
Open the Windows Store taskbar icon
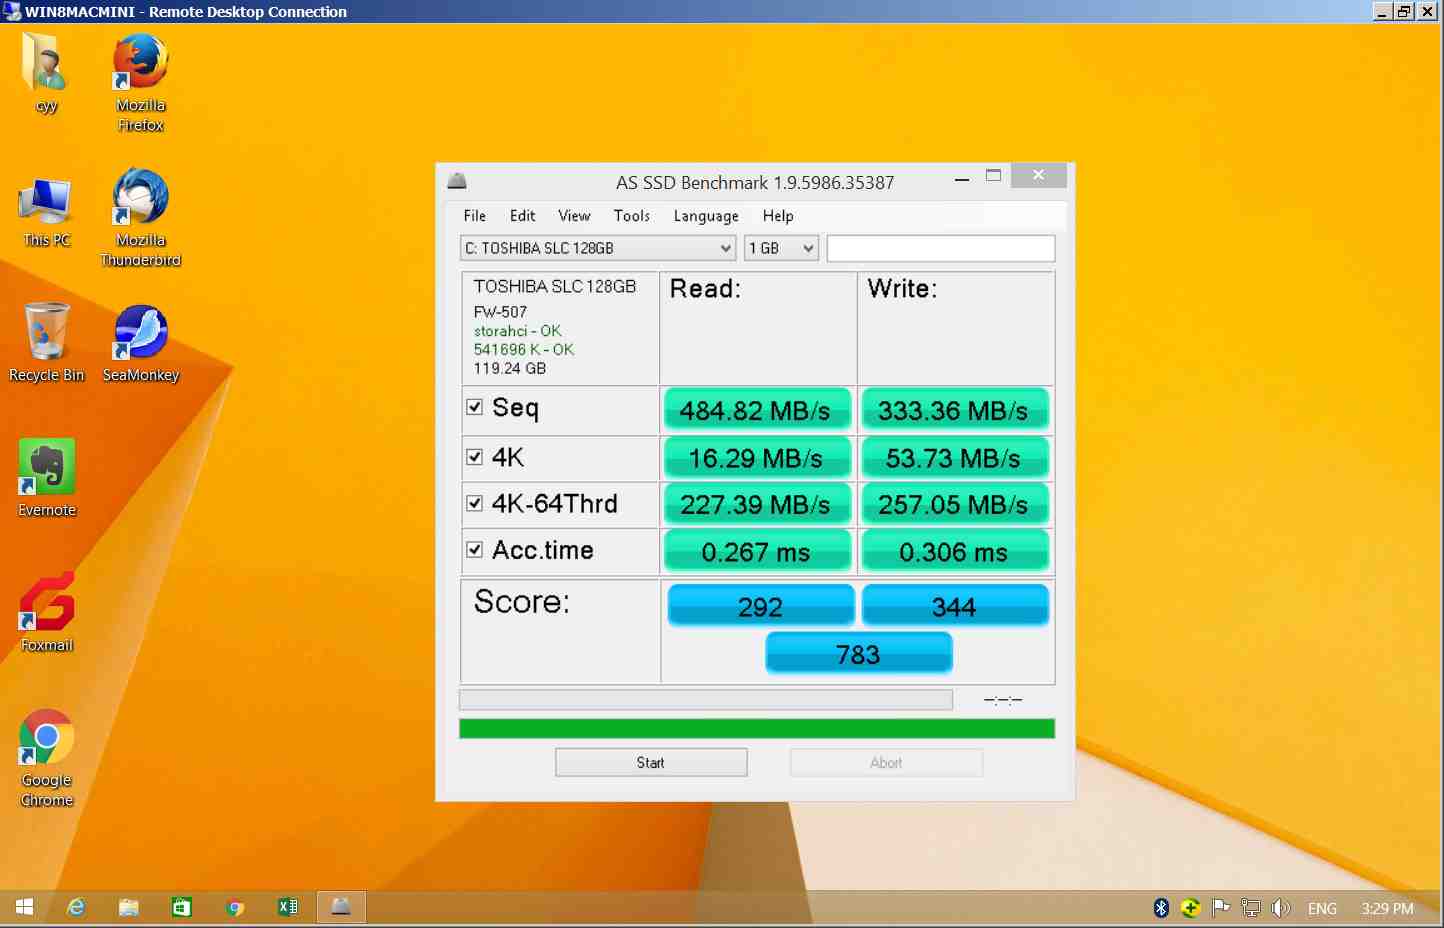181,907
